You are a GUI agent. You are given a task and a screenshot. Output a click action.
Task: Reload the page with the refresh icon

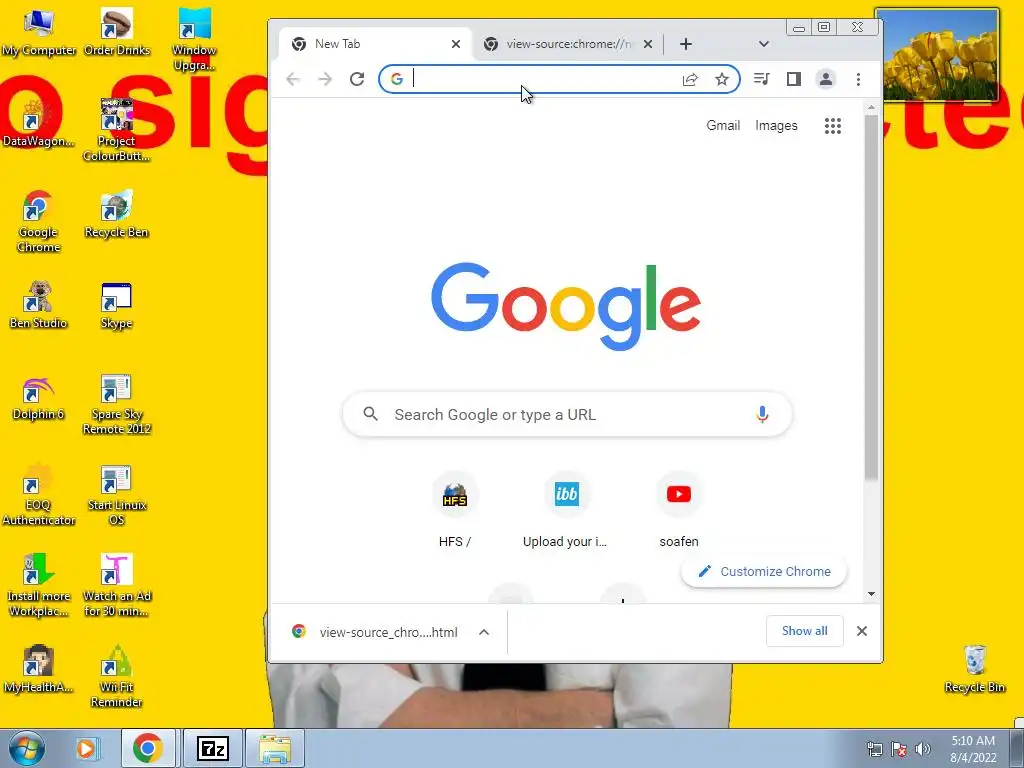357,79
